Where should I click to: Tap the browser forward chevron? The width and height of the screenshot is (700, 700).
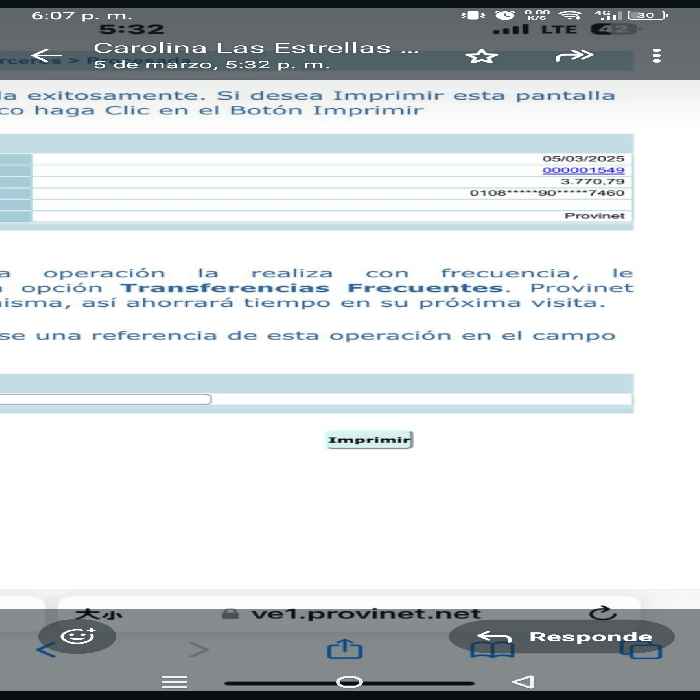click(x=198, y=650)
